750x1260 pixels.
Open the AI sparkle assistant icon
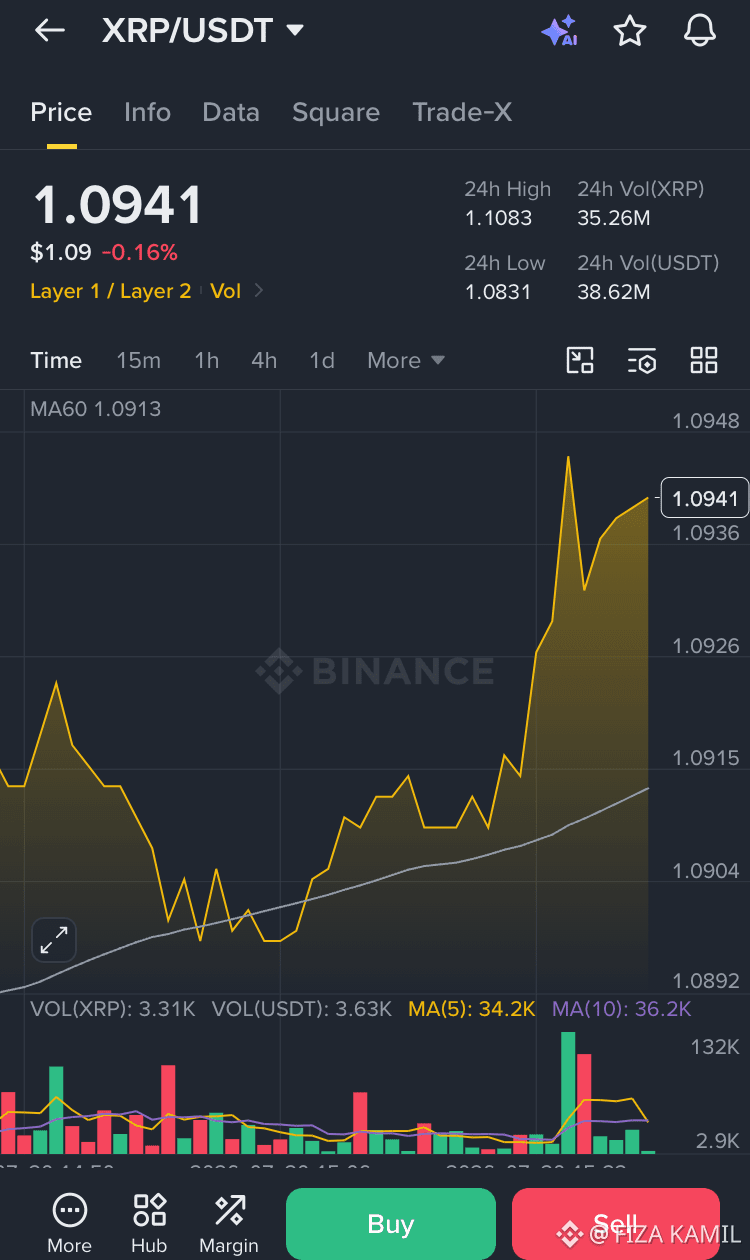pyautogui.click(x=560, y=31)
